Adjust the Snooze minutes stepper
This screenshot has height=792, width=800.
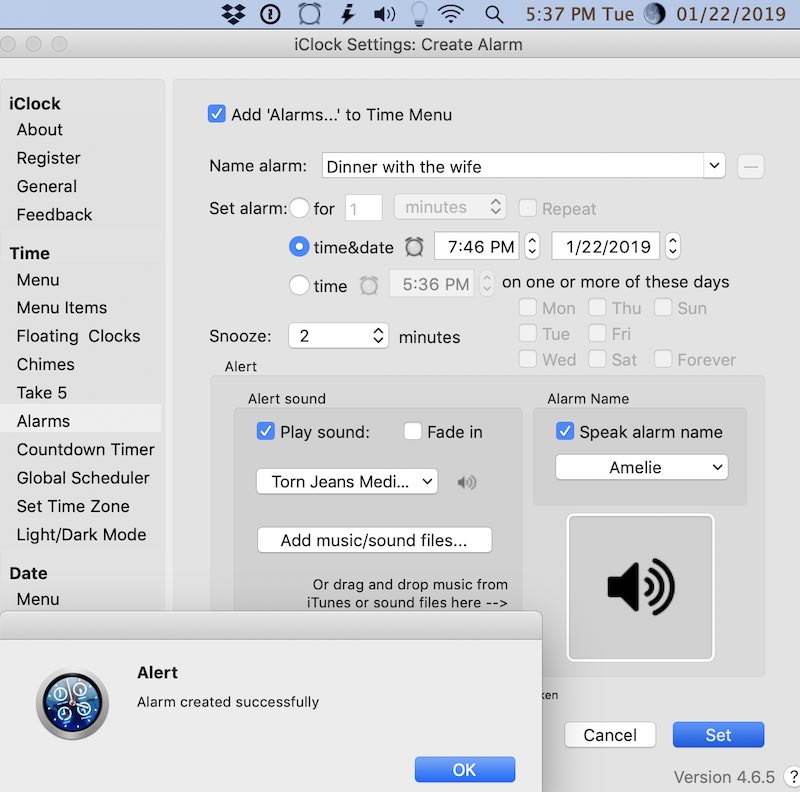coord(378,336)
